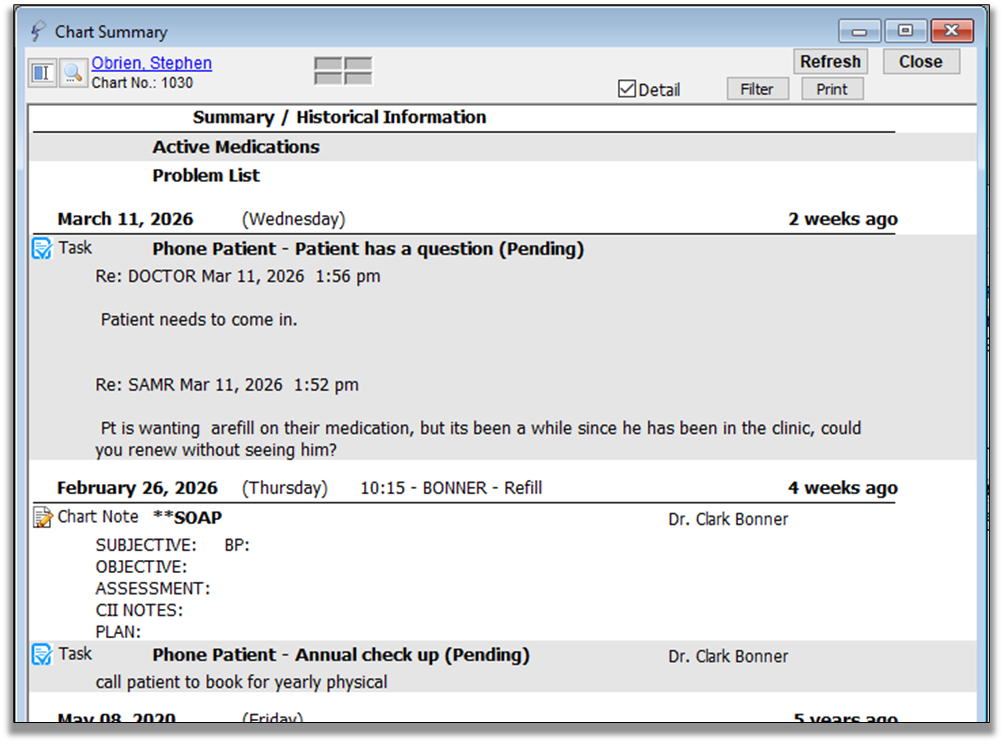Screen dimensions: 1003x744
Task: Print the chart summary
Action: [x=831, y=89]
